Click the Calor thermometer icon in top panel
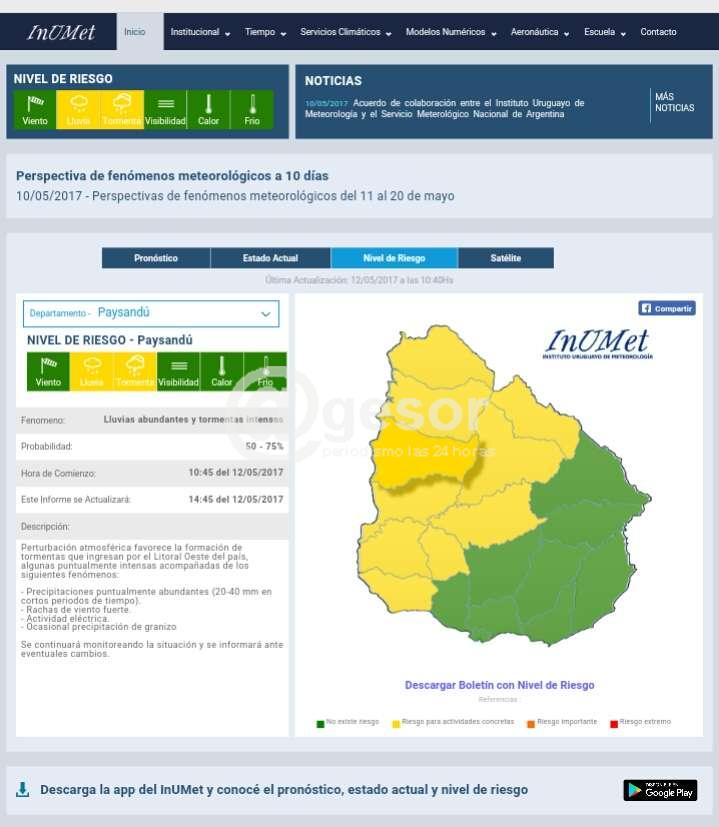The image size is (719, 827). pyautogui.click(x=208, y=109)
